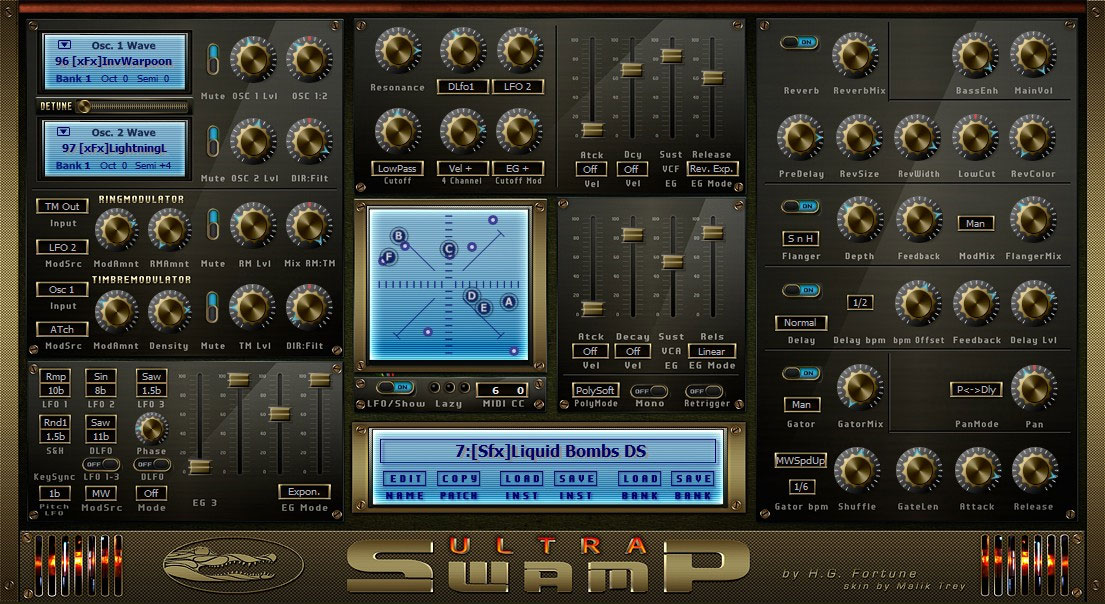1105x604 pixels.
Task: Toggle the KeySync LFO 1-3 OFF switch
Action: click(x=101, y=464)
